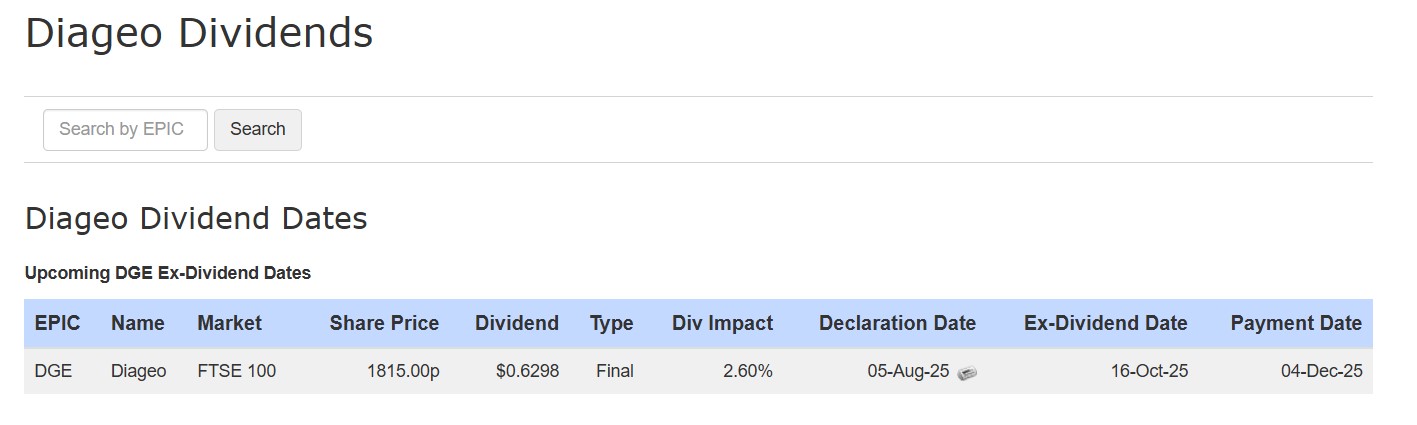Click the FTSE 100 market cell
Screen dimensions: 1417x425
(x=236, y=371)
